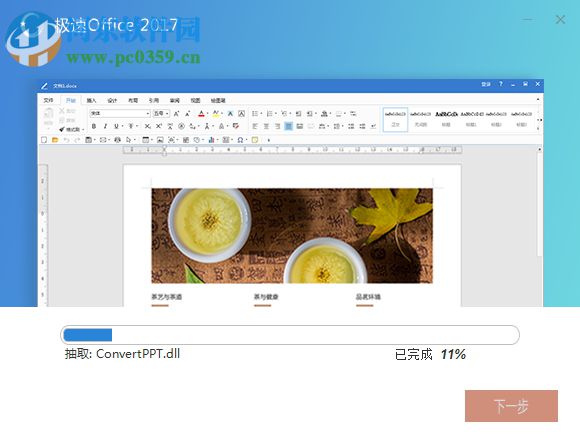Click the Insert chart icon in toolbar
The width and height of the screenshot is (580, 440).
tap(211, 140)
